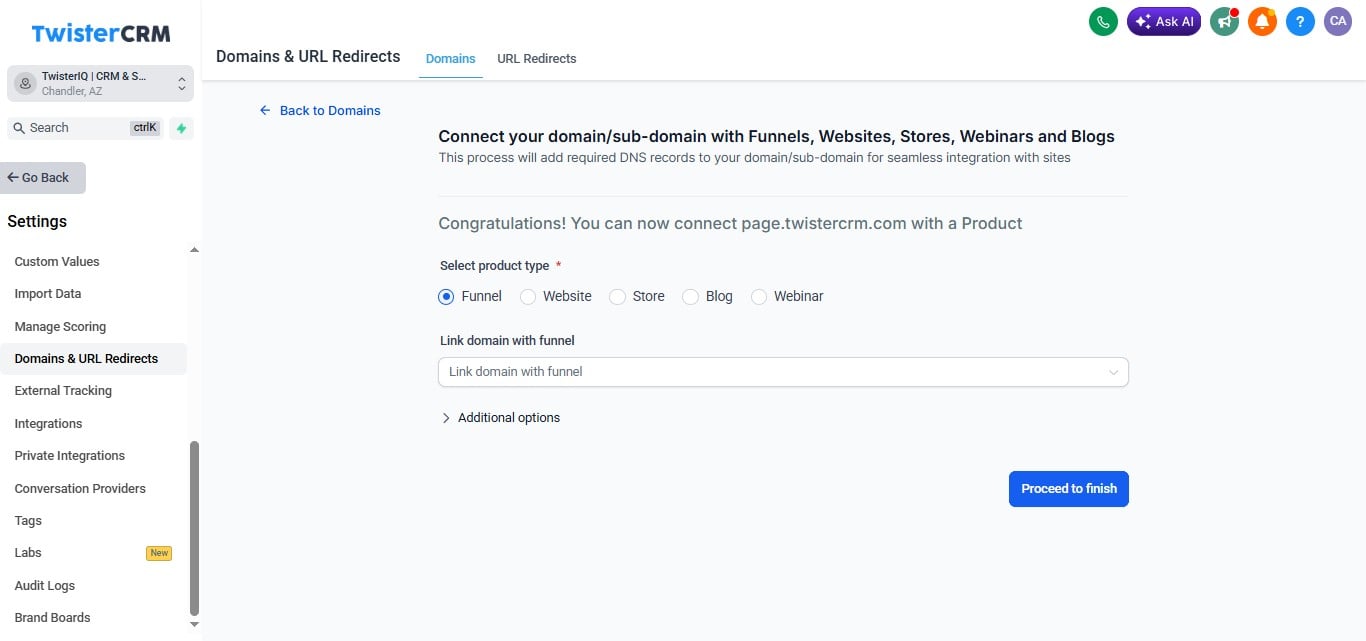Open Domains & URL Redirects settings item
Image resolution: width=1366 pixels, height=641 pixels.
click(x=94, y=359)
